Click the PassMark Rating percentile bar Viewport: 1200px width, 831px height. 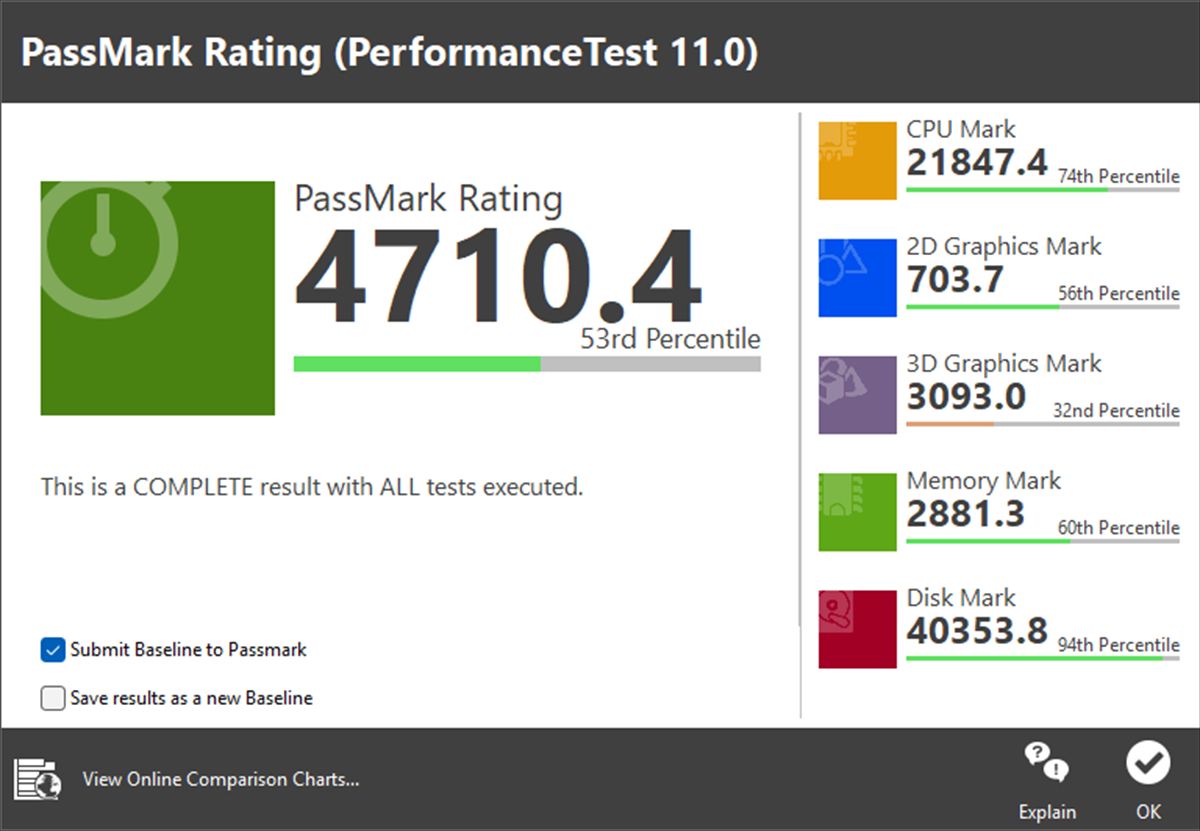(x=526, y=363)
